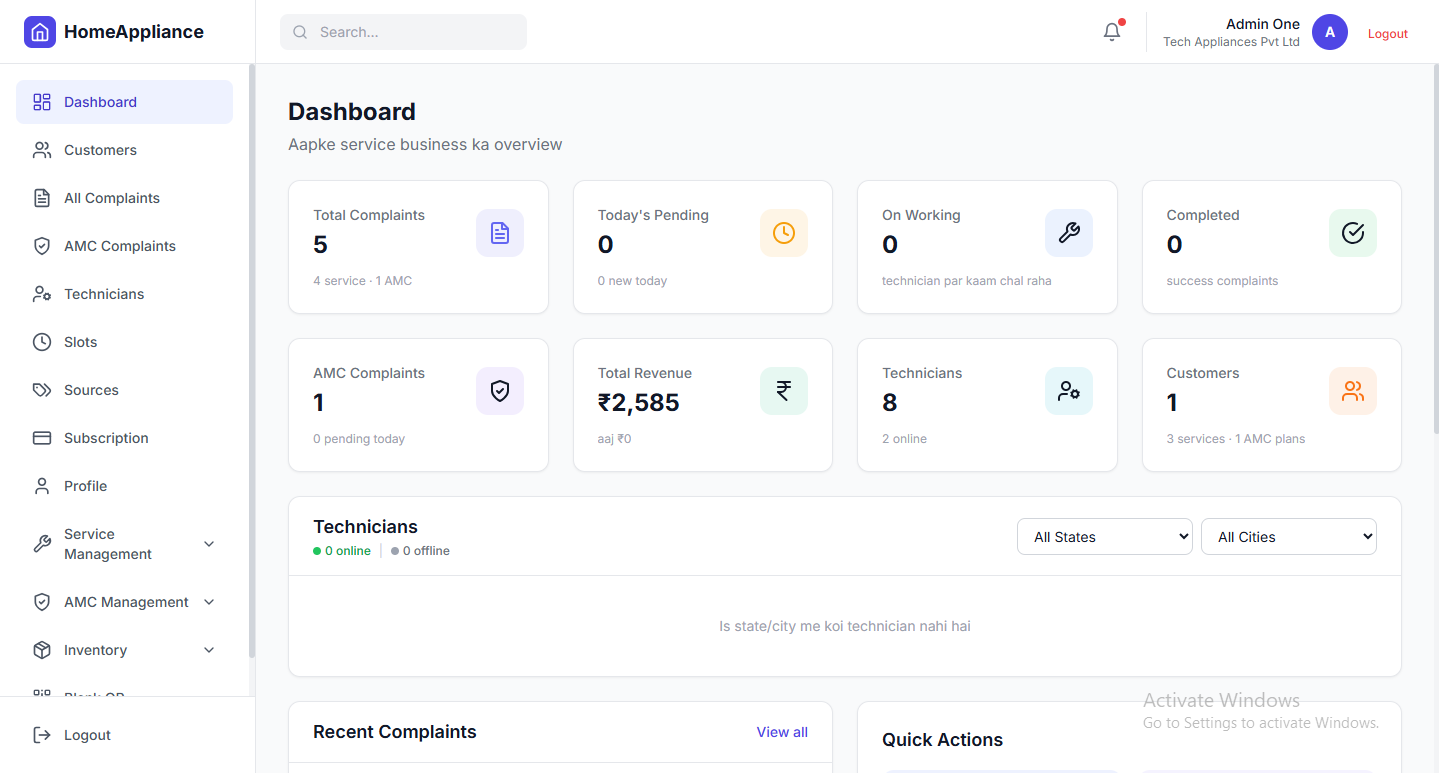Click the AMC Management shield icon

click(x=42, y=602)
